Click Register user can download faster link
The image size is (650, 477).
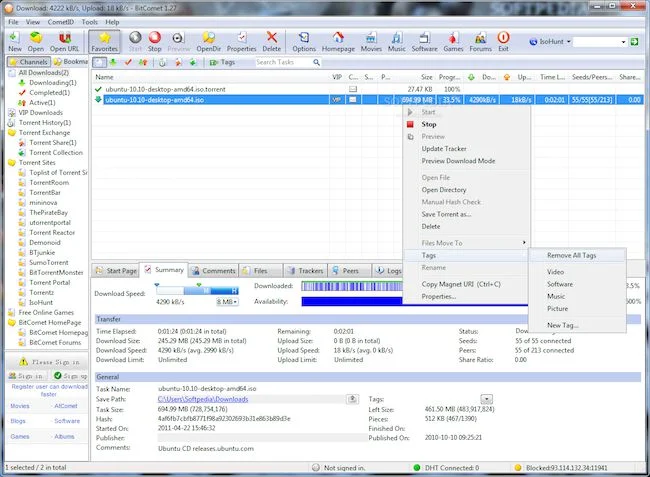pyautogui.click(x=49, y=390)
